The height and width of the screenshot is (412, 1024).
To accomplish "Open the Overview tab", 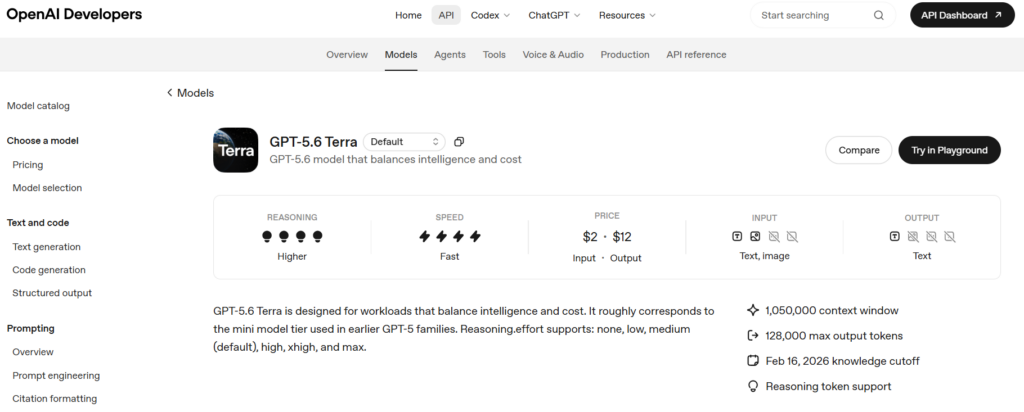I will coord(347,55).
